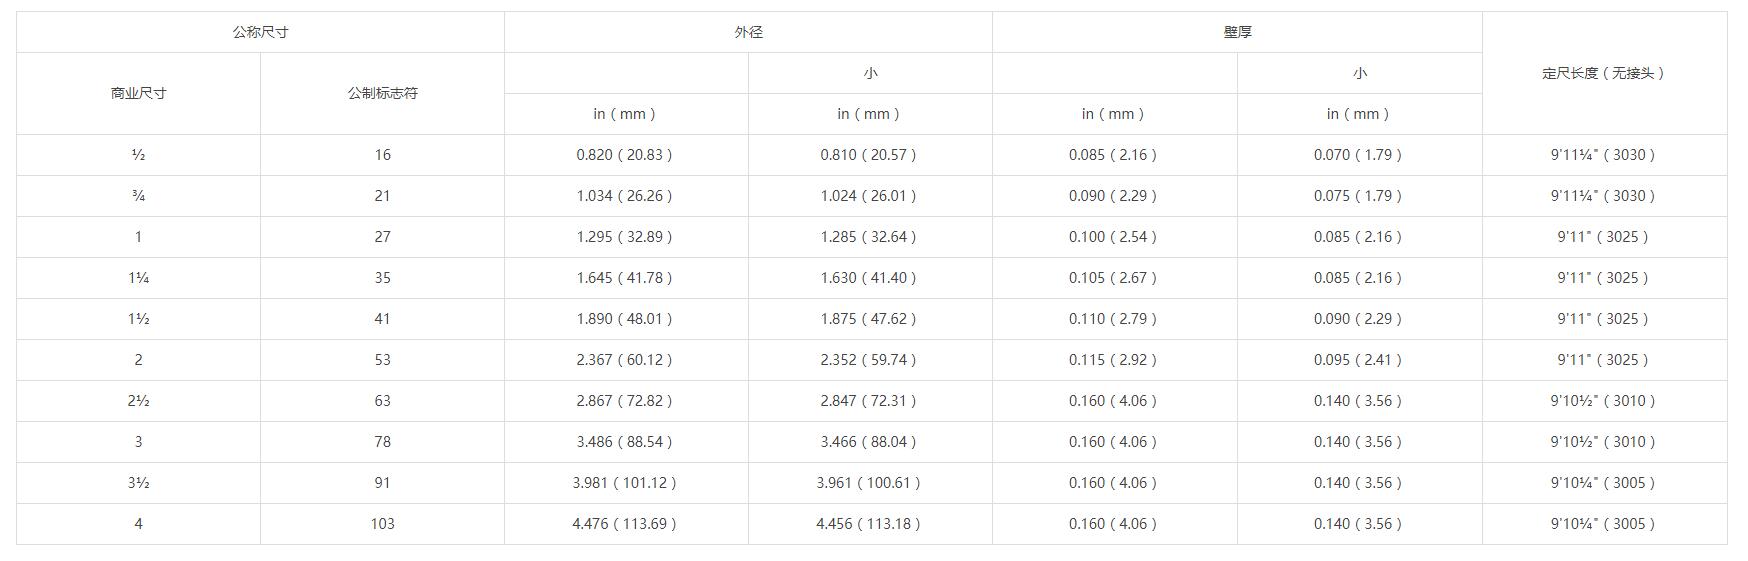The width and height of the screenshot is (1748, 561).
Task: Select wall thickness cell 0.110 (2.79)
Action: (1113, 319)
